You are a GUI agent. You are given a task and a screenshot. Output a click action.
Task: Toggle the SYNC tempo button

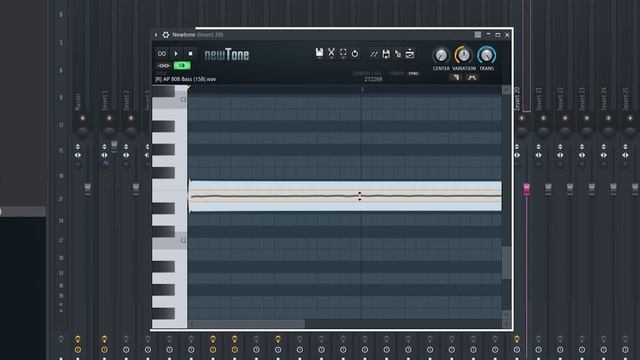tap(413, 73)
